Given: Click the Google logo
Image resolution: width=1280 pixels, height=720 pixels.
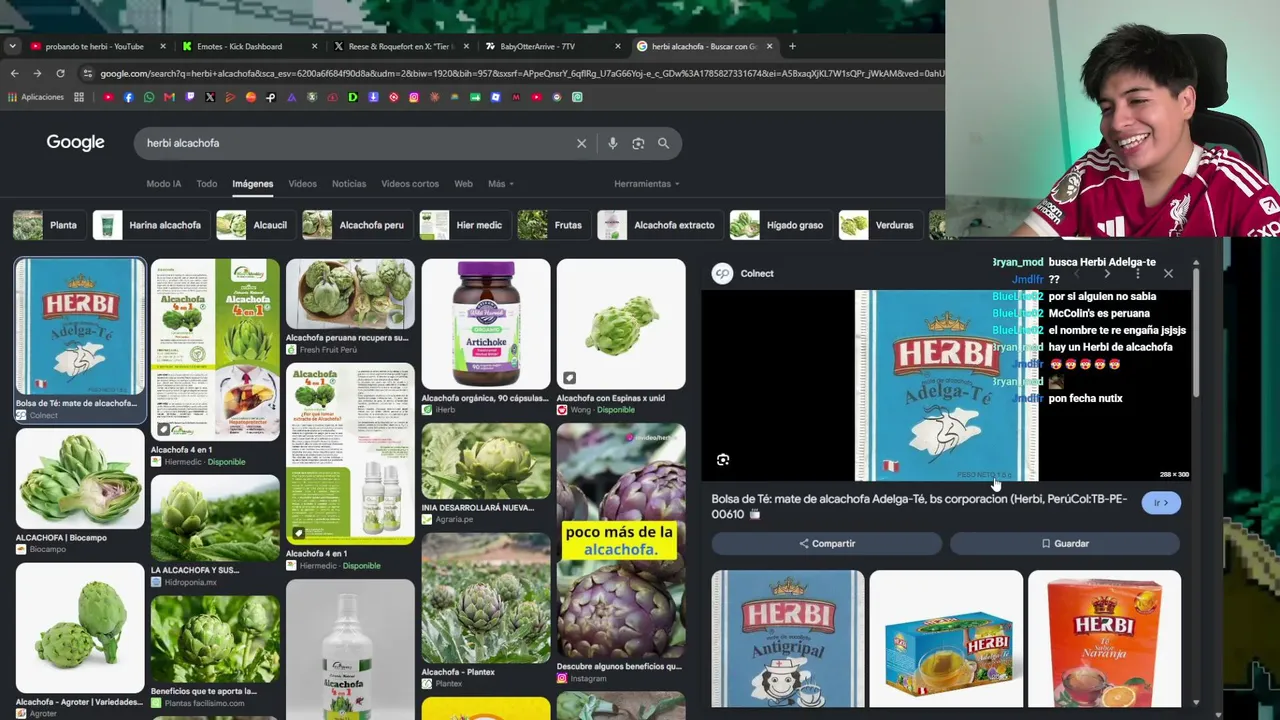Looking at the screenshot, I should [x=75, y=143].
